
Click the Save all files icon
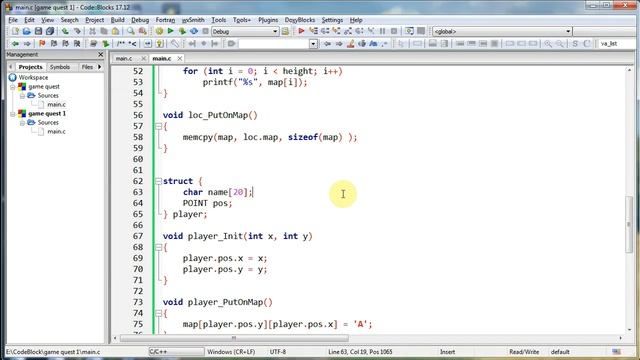(50, 31)
